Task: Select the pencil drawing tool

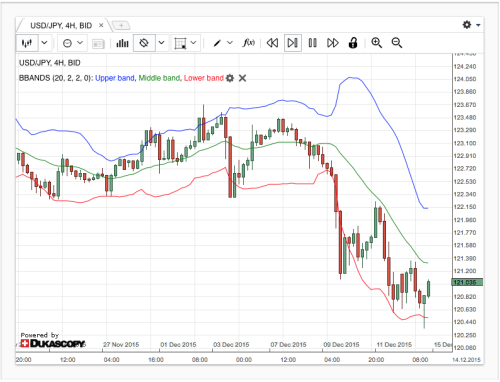Action: coord(217,43)
